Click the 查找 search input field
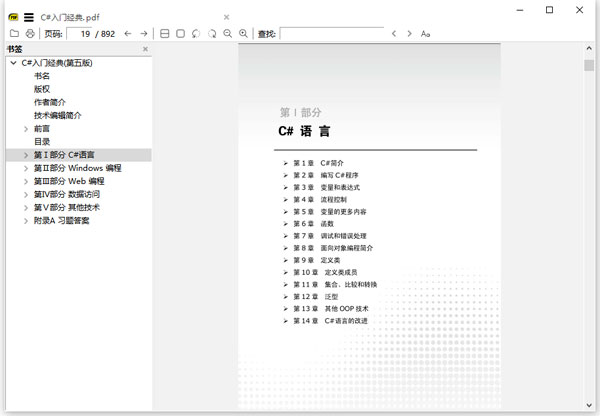 click(332, 34)
